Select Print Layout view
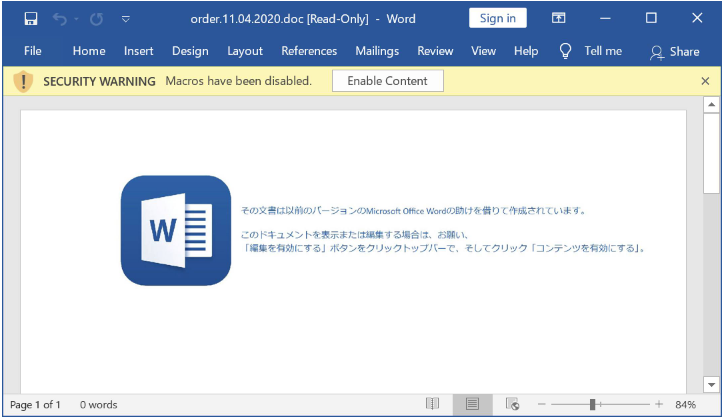Viewport: 724px width, 419px height. click(472, 405)
